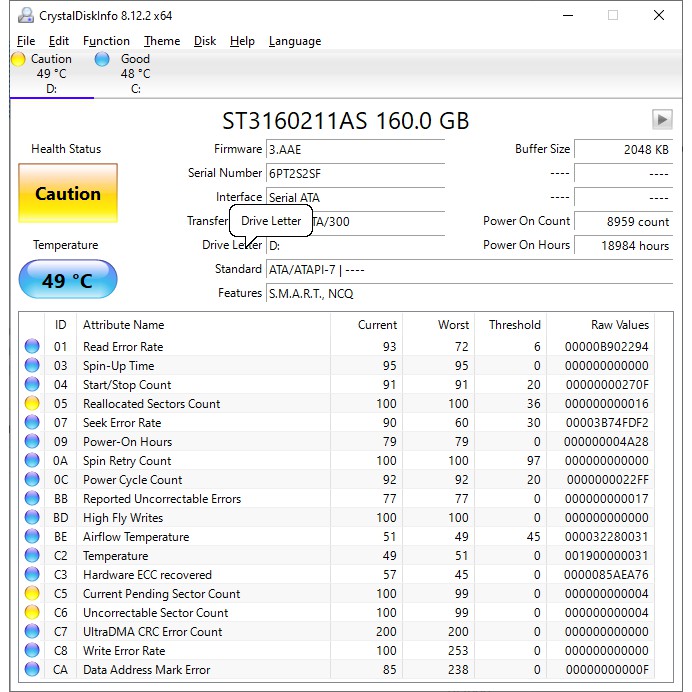The image size is (692, 692).
Task: Click the yellow Caution health status button
Action: coord(68,194)
